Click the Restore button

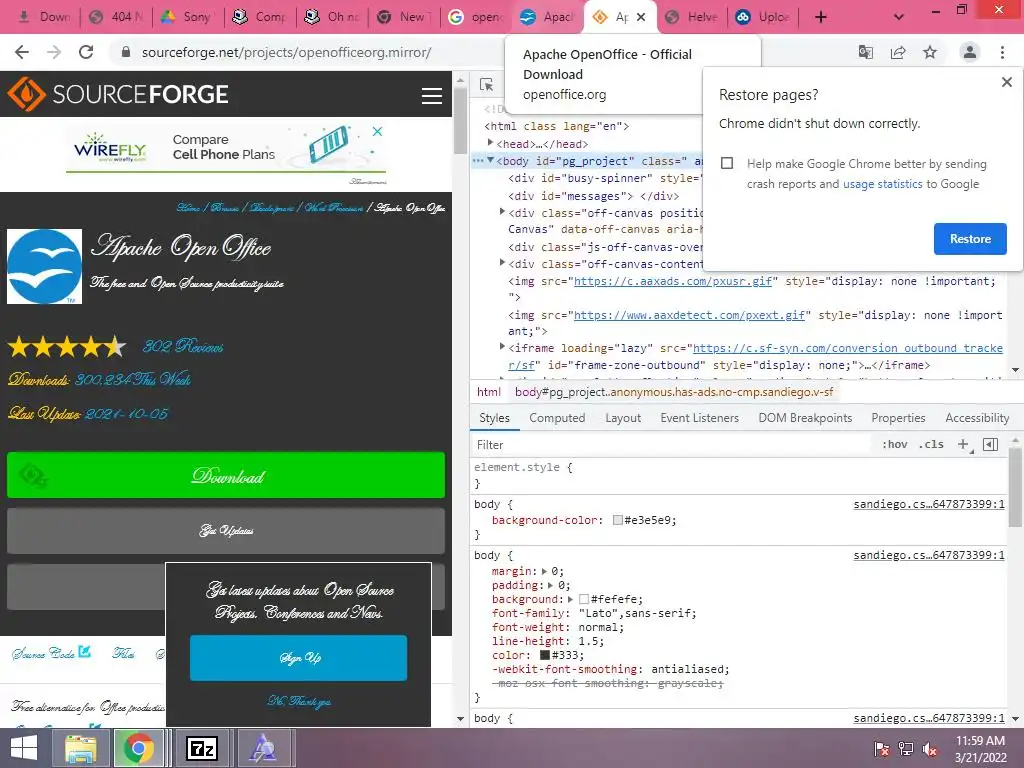coord(970,238)
